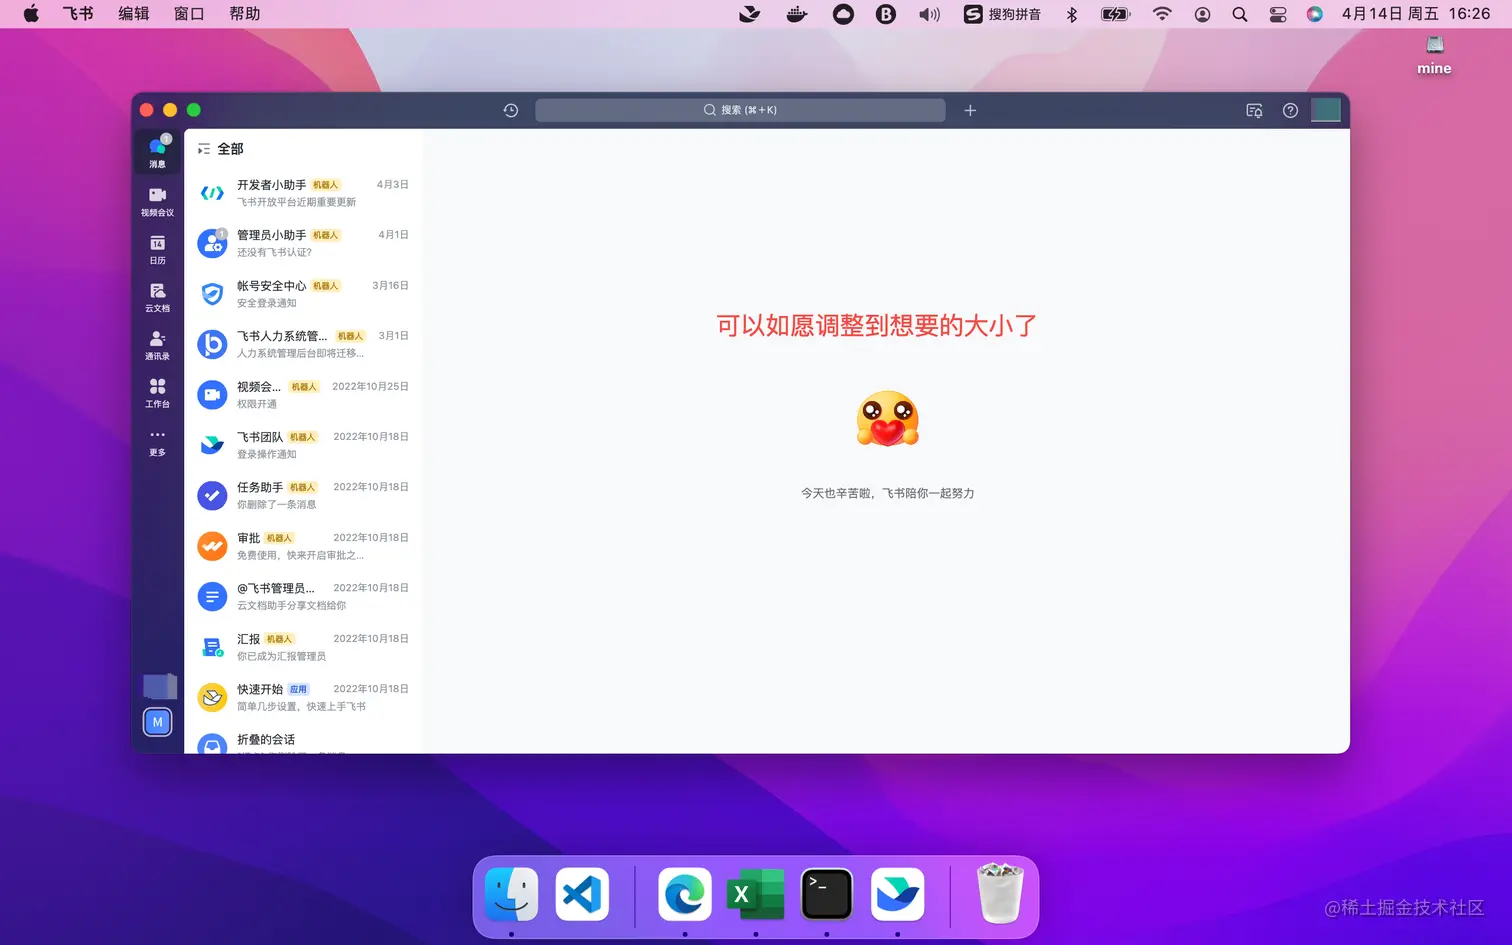The width and height of the screenshot is (1512, 945).
Task: Click 简单几步设置，快速上手飞书 preview
Action: [x=301, y=706]
